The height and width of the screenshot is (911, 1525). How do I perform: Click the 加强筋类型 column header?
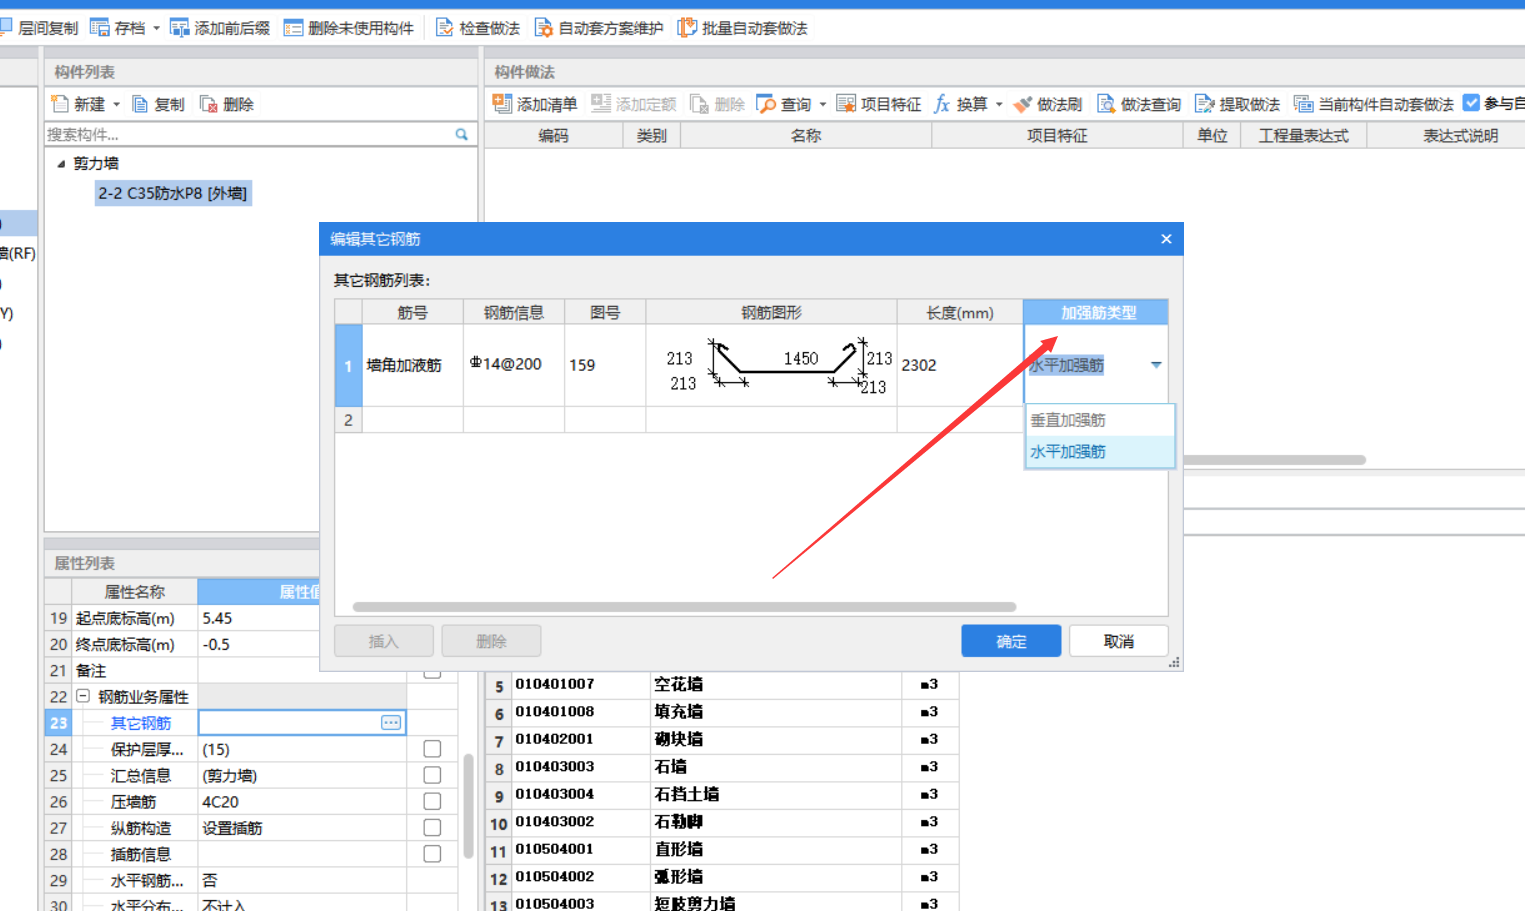point(1096,313)
